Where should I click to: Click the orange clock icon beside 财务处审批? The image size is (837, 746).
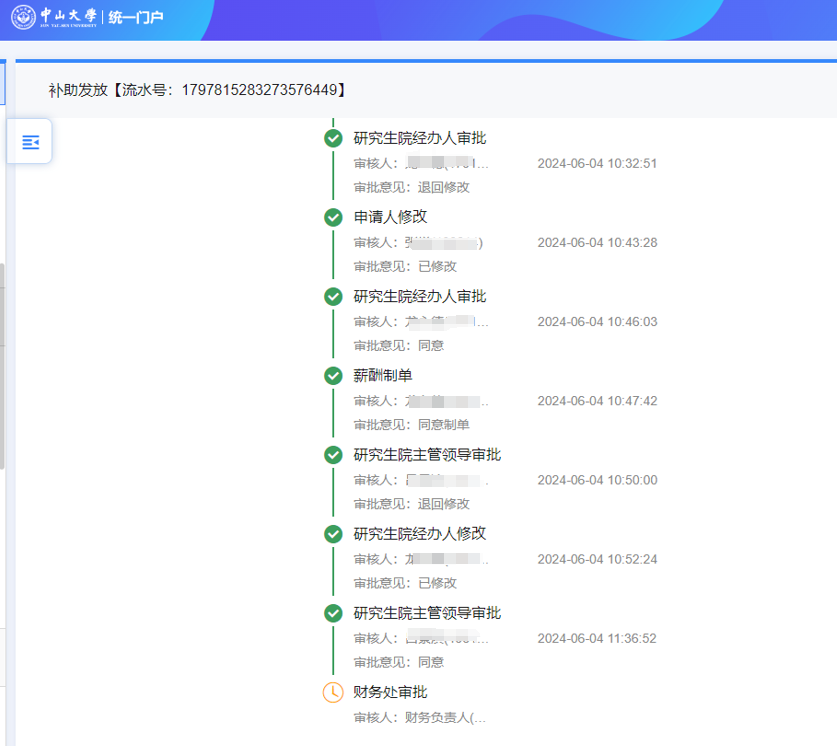click(333, 692)
